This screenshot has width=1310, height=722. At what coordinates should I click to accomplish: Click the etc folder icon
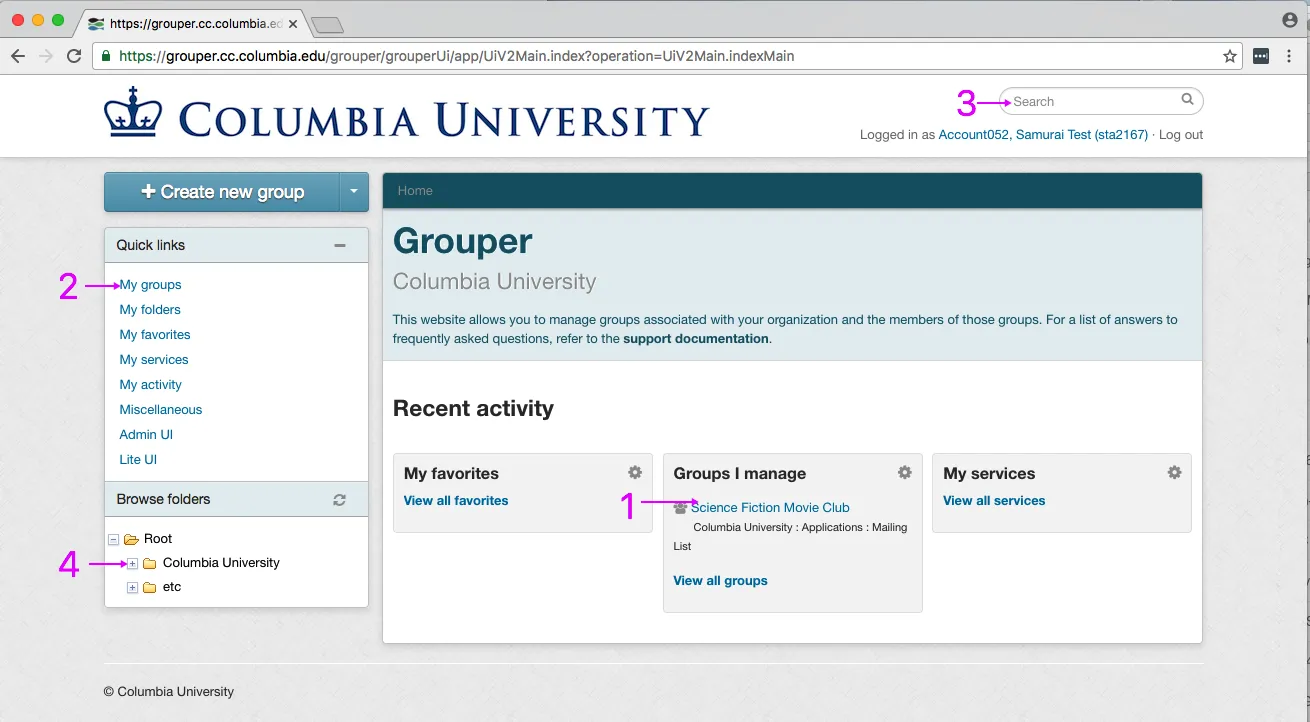[x=150, y=588]
